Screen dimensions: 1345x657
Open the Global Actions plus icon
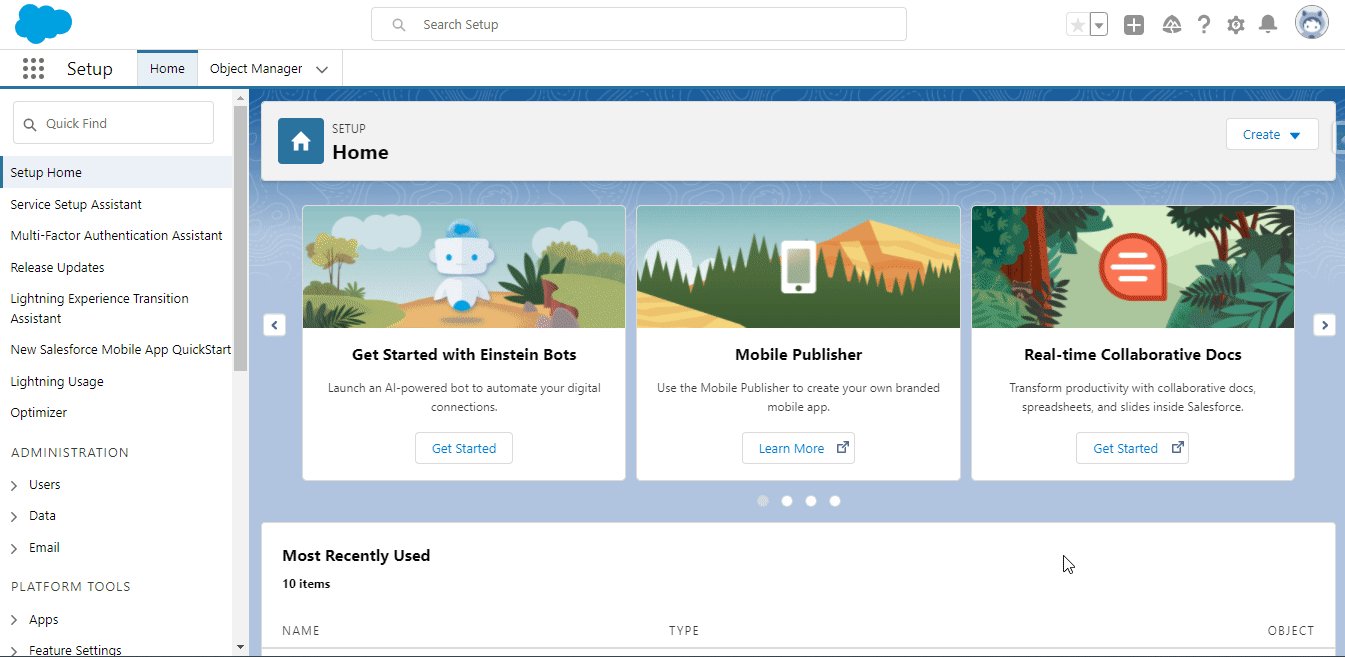1133,25
